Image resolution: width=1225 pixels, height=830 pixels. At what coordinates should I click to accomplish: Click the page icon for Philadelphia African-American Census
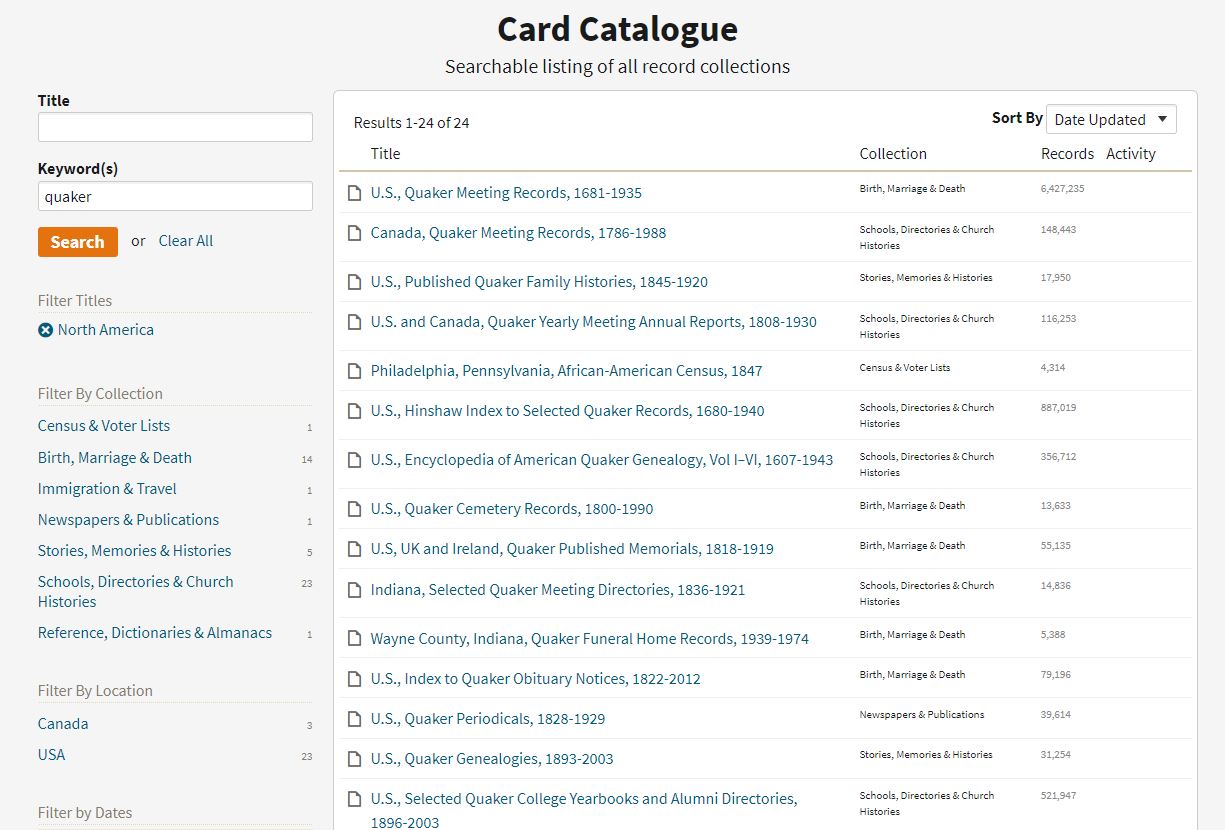click(x=354, y=371)
